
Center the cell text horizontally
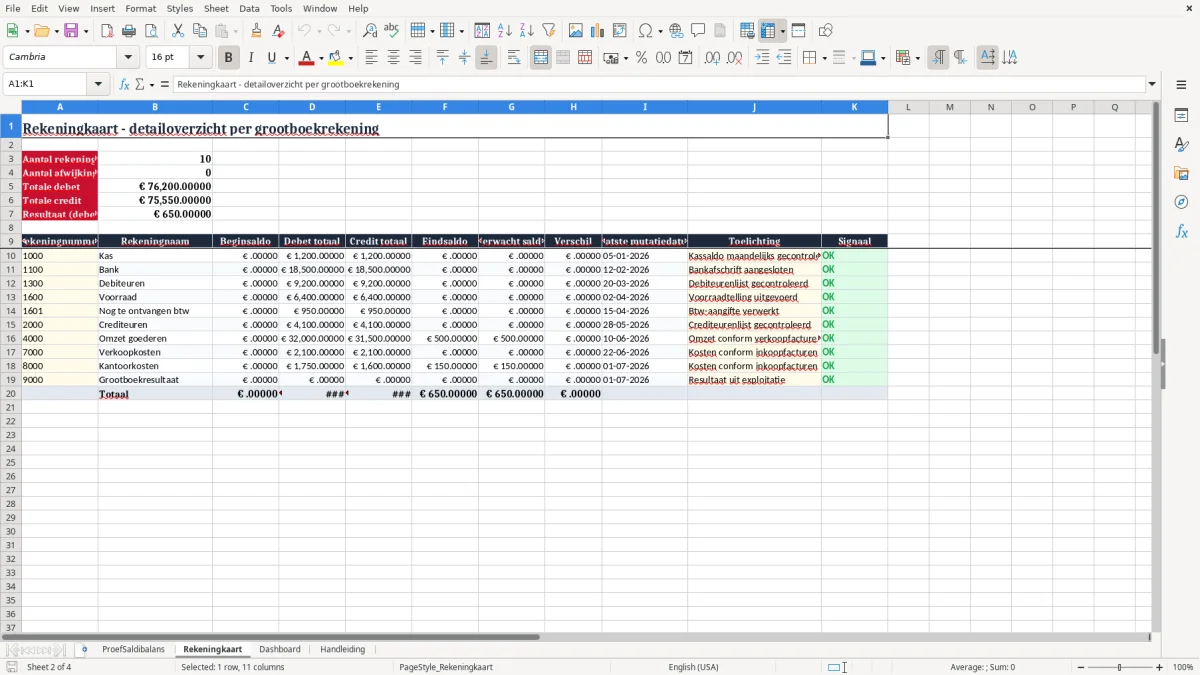[x=393, y=58]
